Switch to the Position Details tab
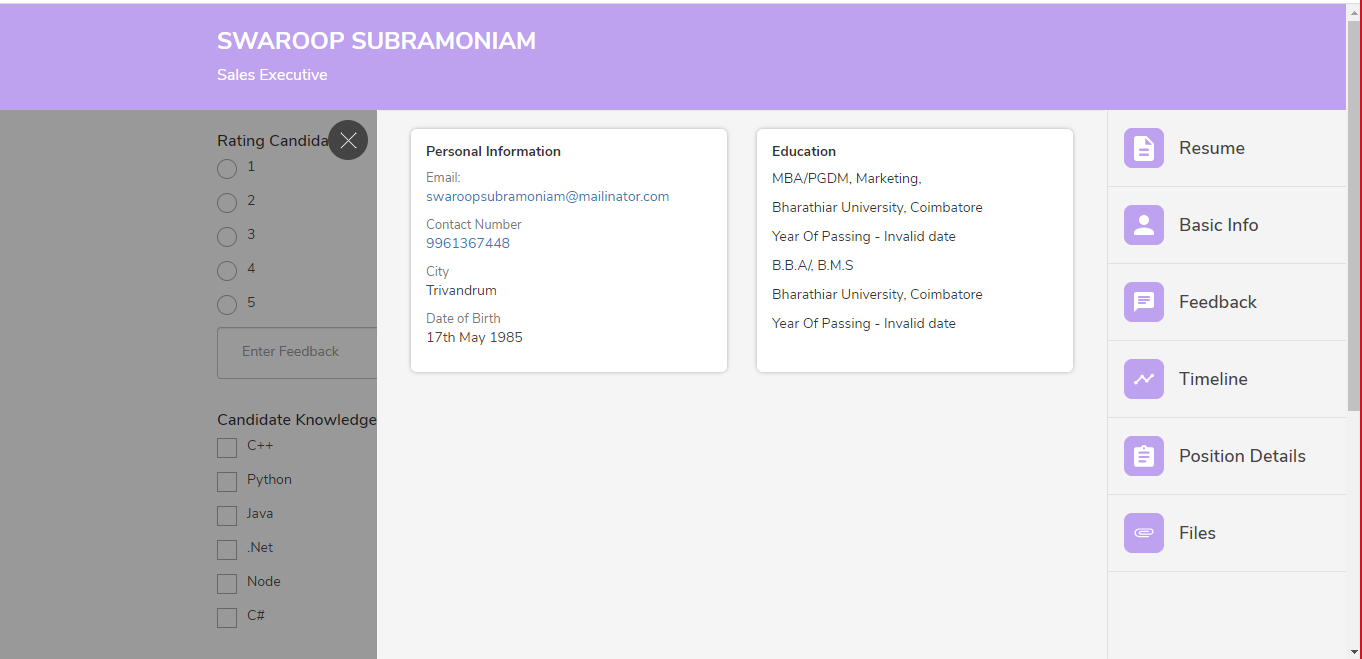The height and width of the screenshot is (659, 1362). (1242, 455)
